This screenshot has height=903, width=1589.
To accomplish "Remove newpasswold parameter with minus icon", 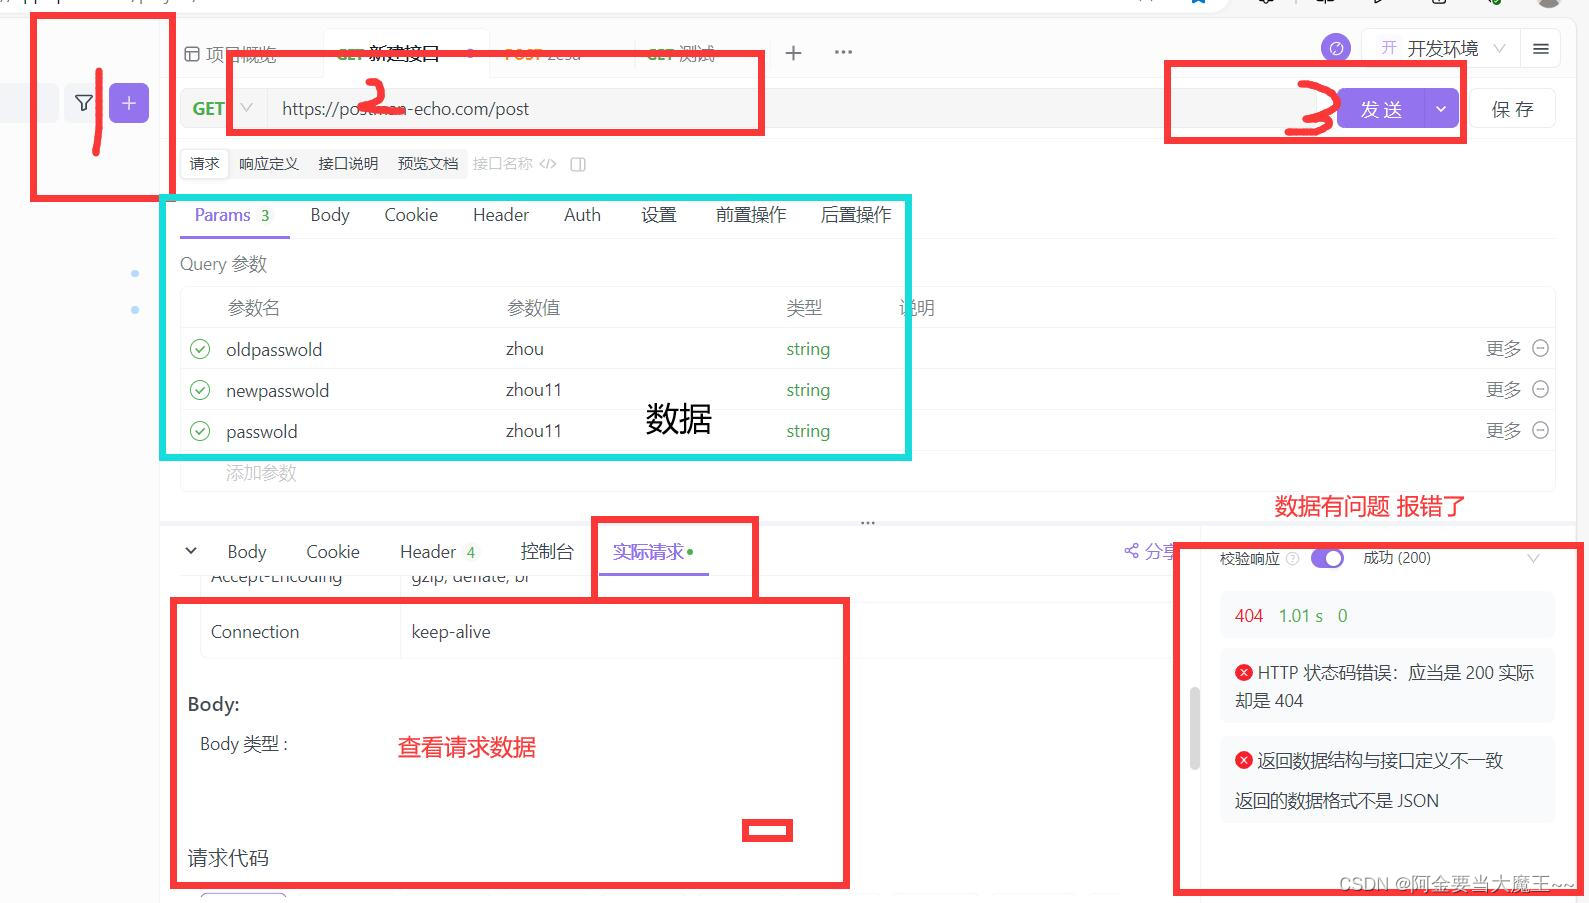I will (1541, 389).
